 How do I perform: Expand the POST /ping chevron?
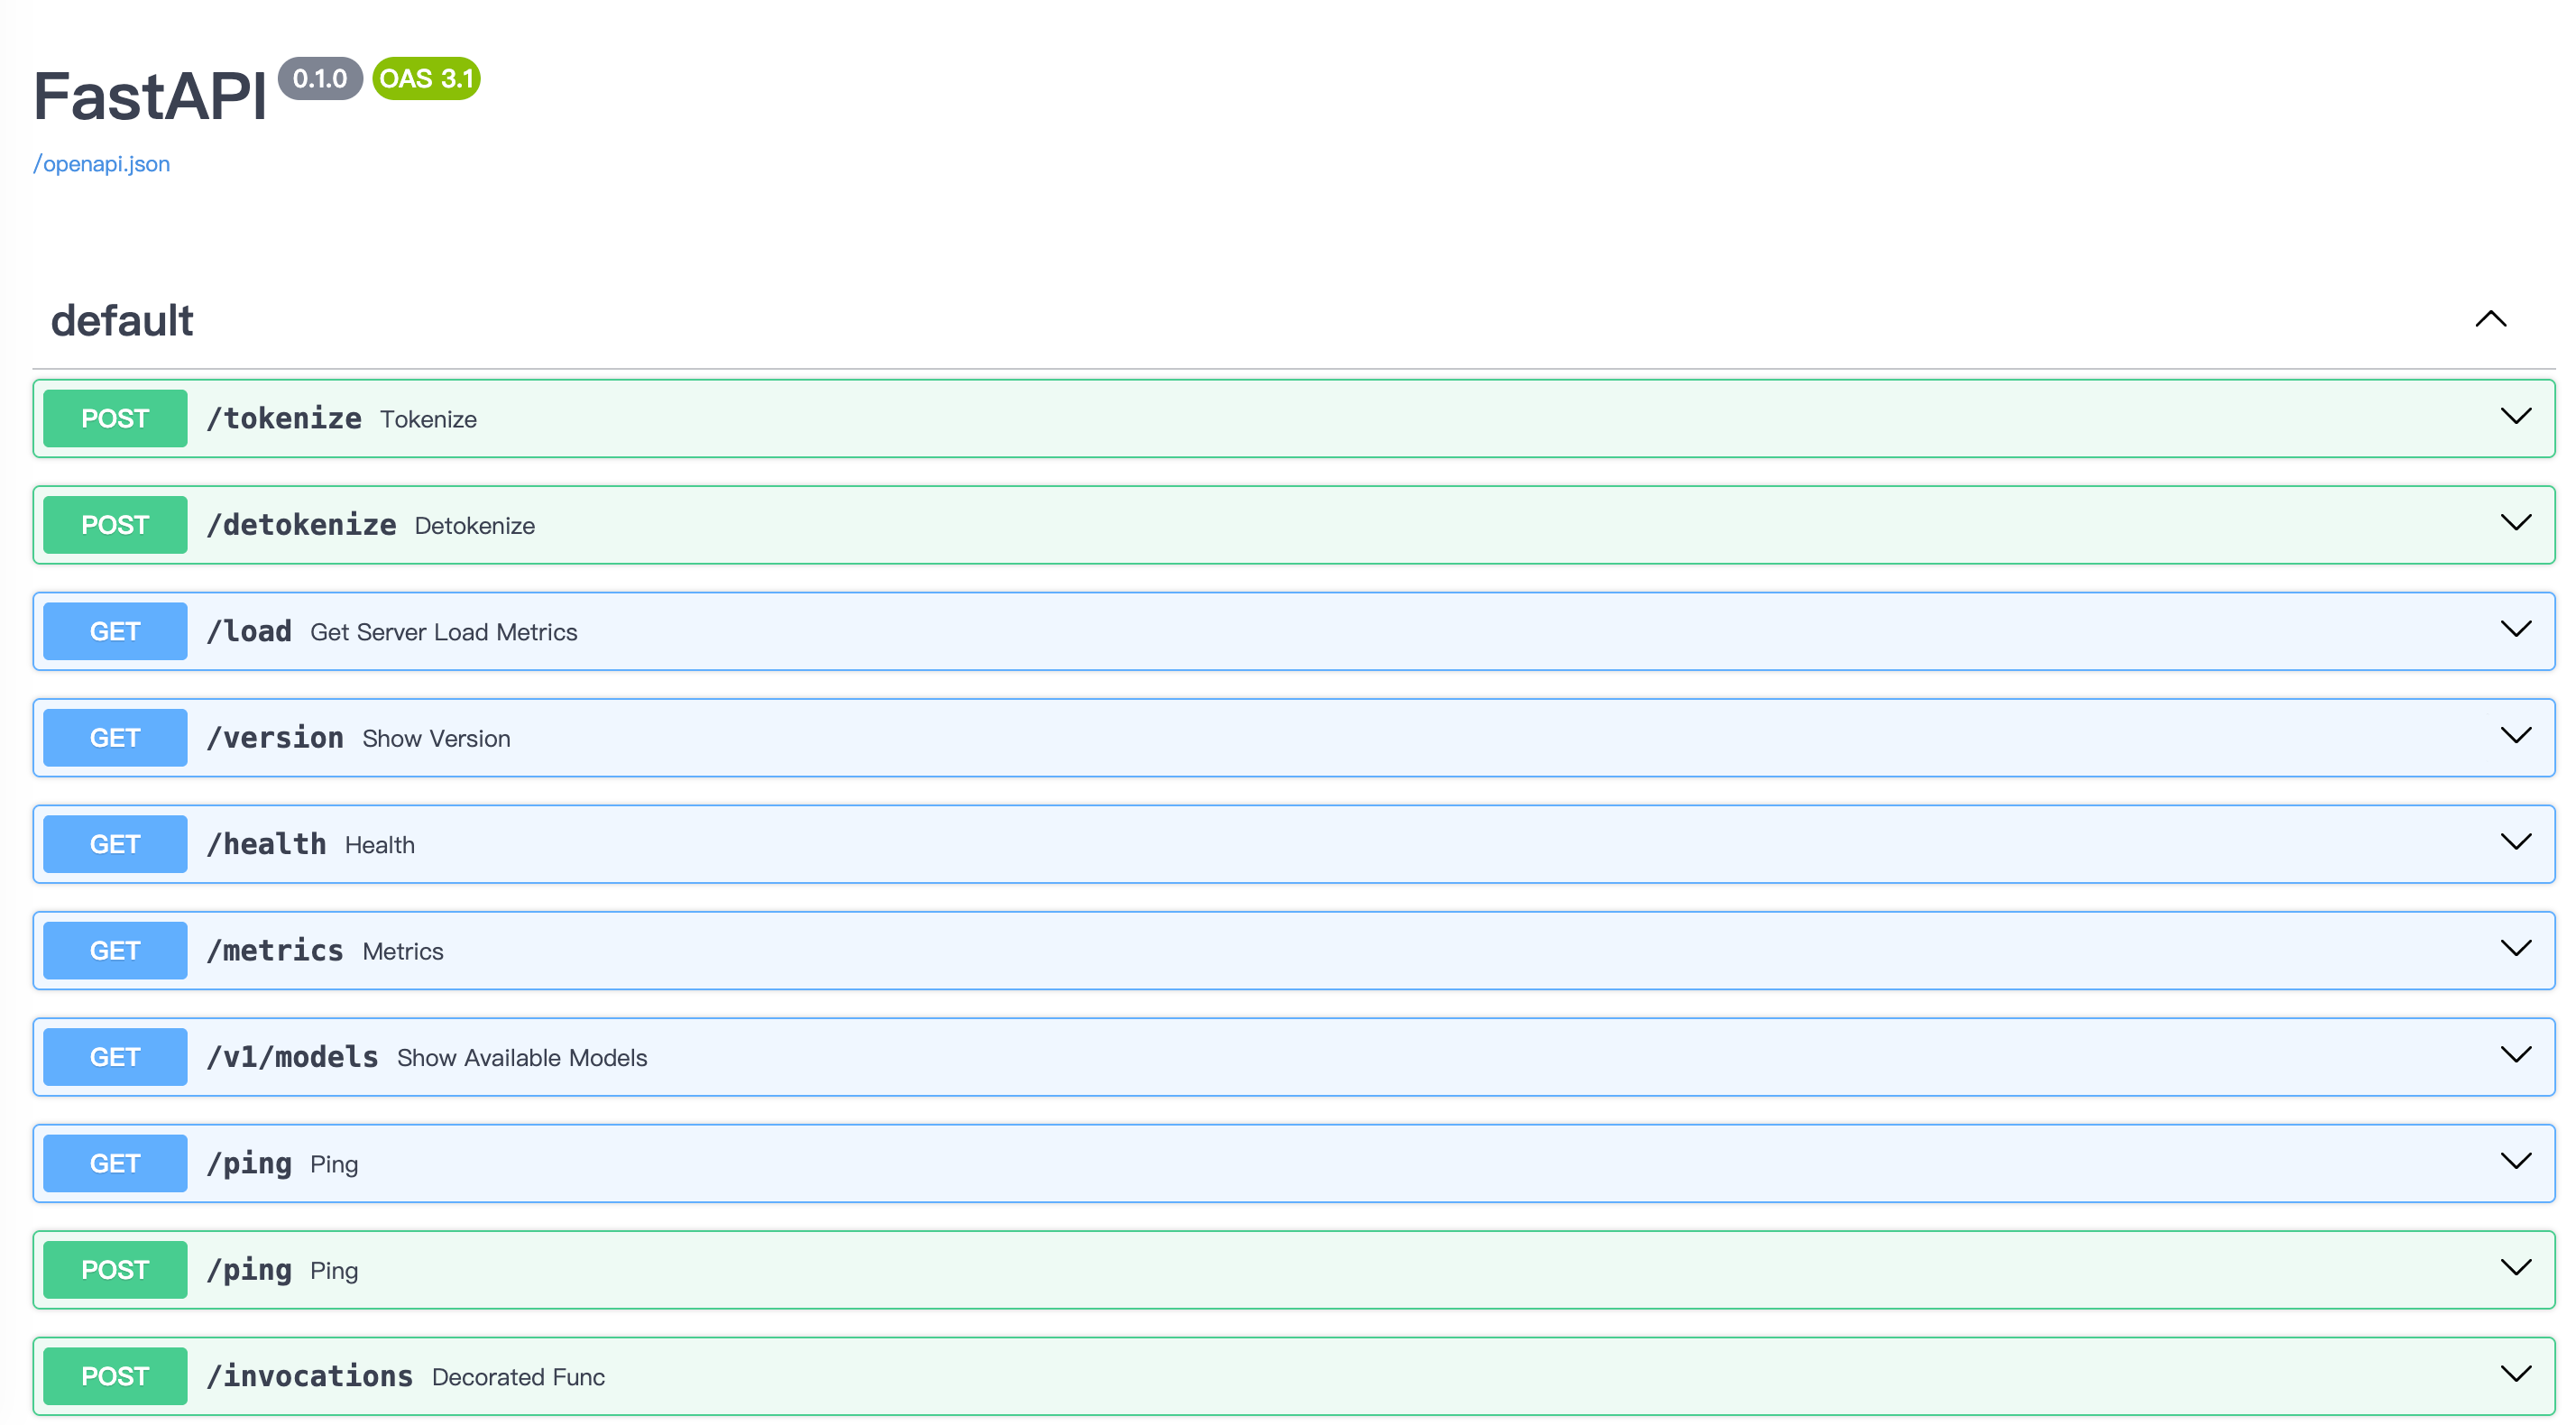(x=2515, y=1268)
